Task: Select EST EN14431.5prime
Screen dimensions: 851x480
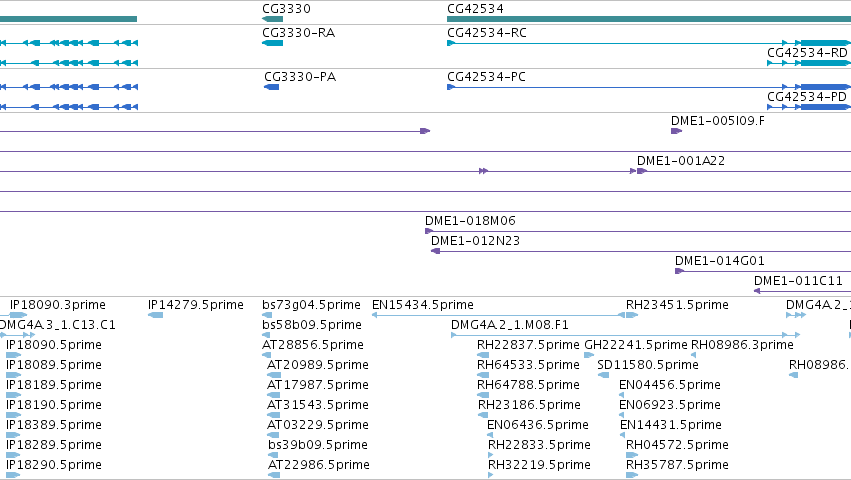Action: click(671, 425)
